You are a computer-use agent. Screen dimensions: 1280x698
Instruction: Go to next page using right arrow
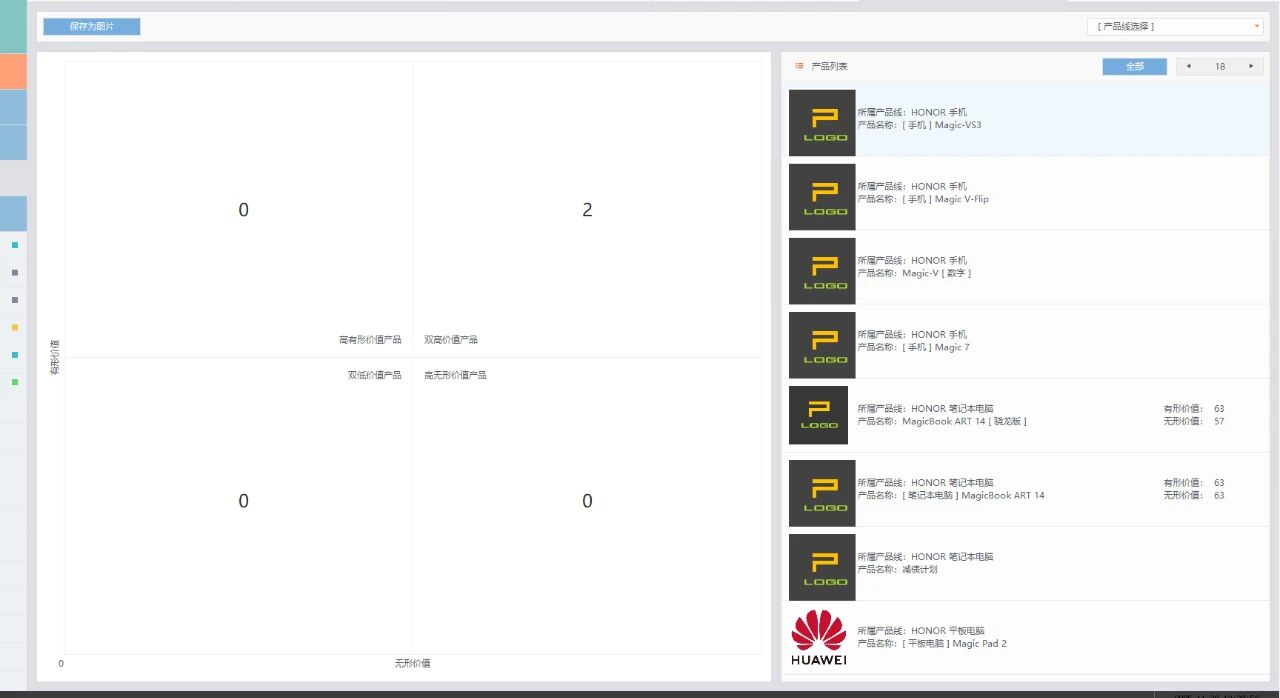pyautogui.click(x=1250, y=67)
